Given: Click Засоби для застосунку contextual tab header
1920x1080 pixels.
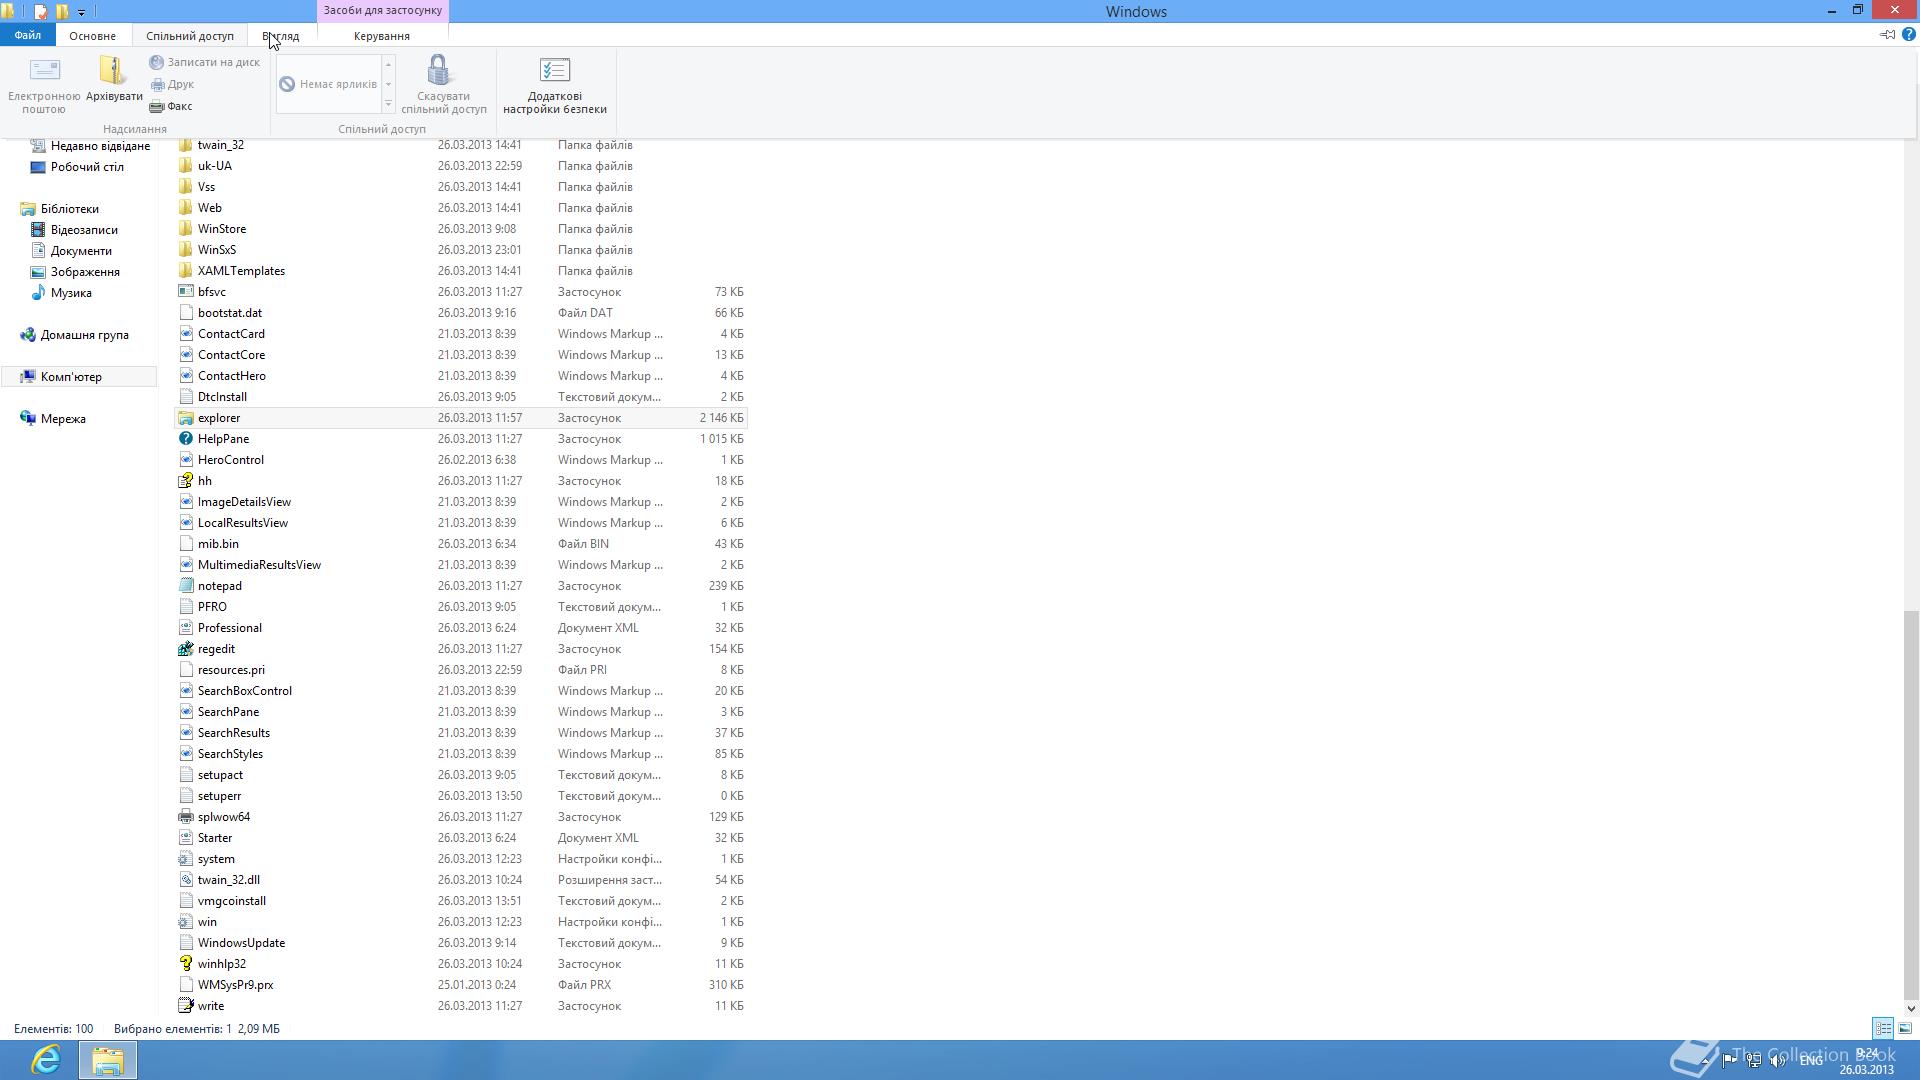Looking at the screenshot, I should pyautogui.click(x=383, y=11).
